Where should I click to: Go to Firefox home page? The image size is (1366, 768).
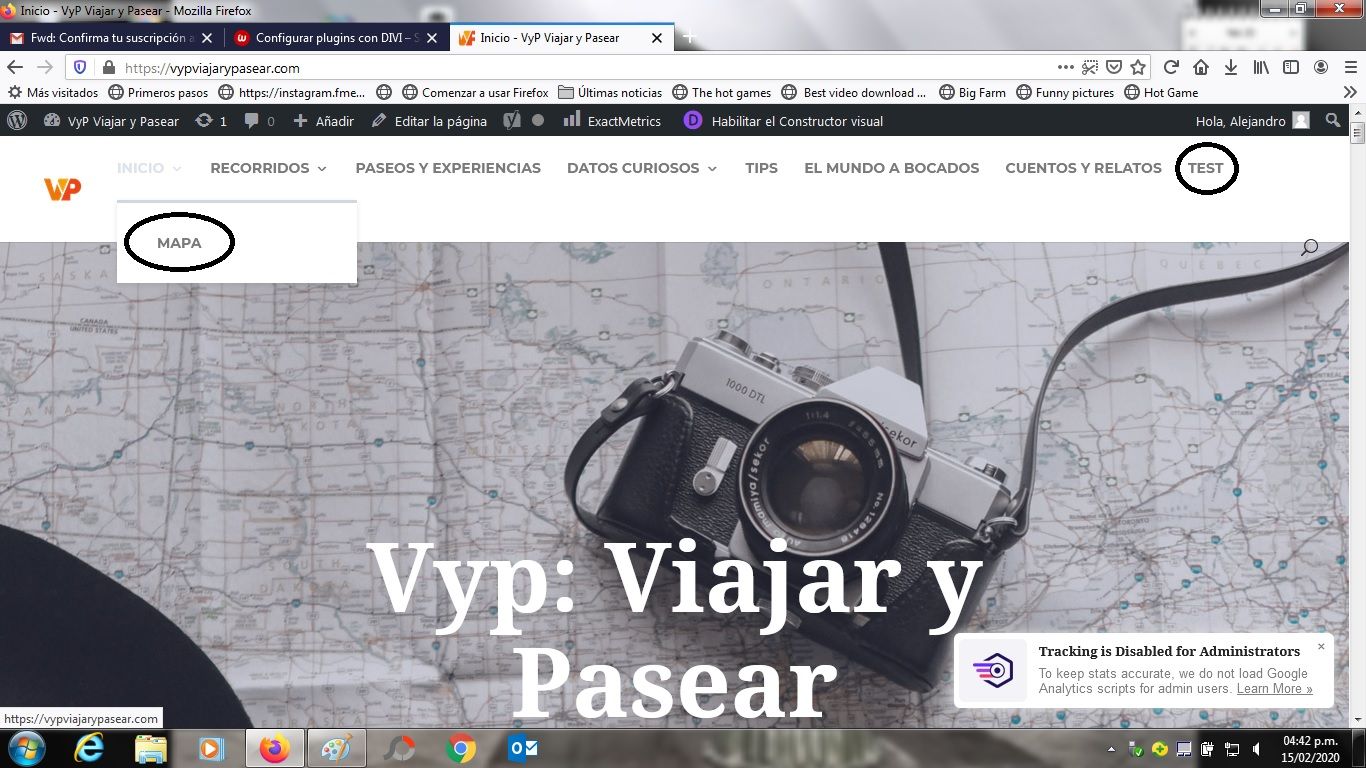click(x=1201, y=67)
